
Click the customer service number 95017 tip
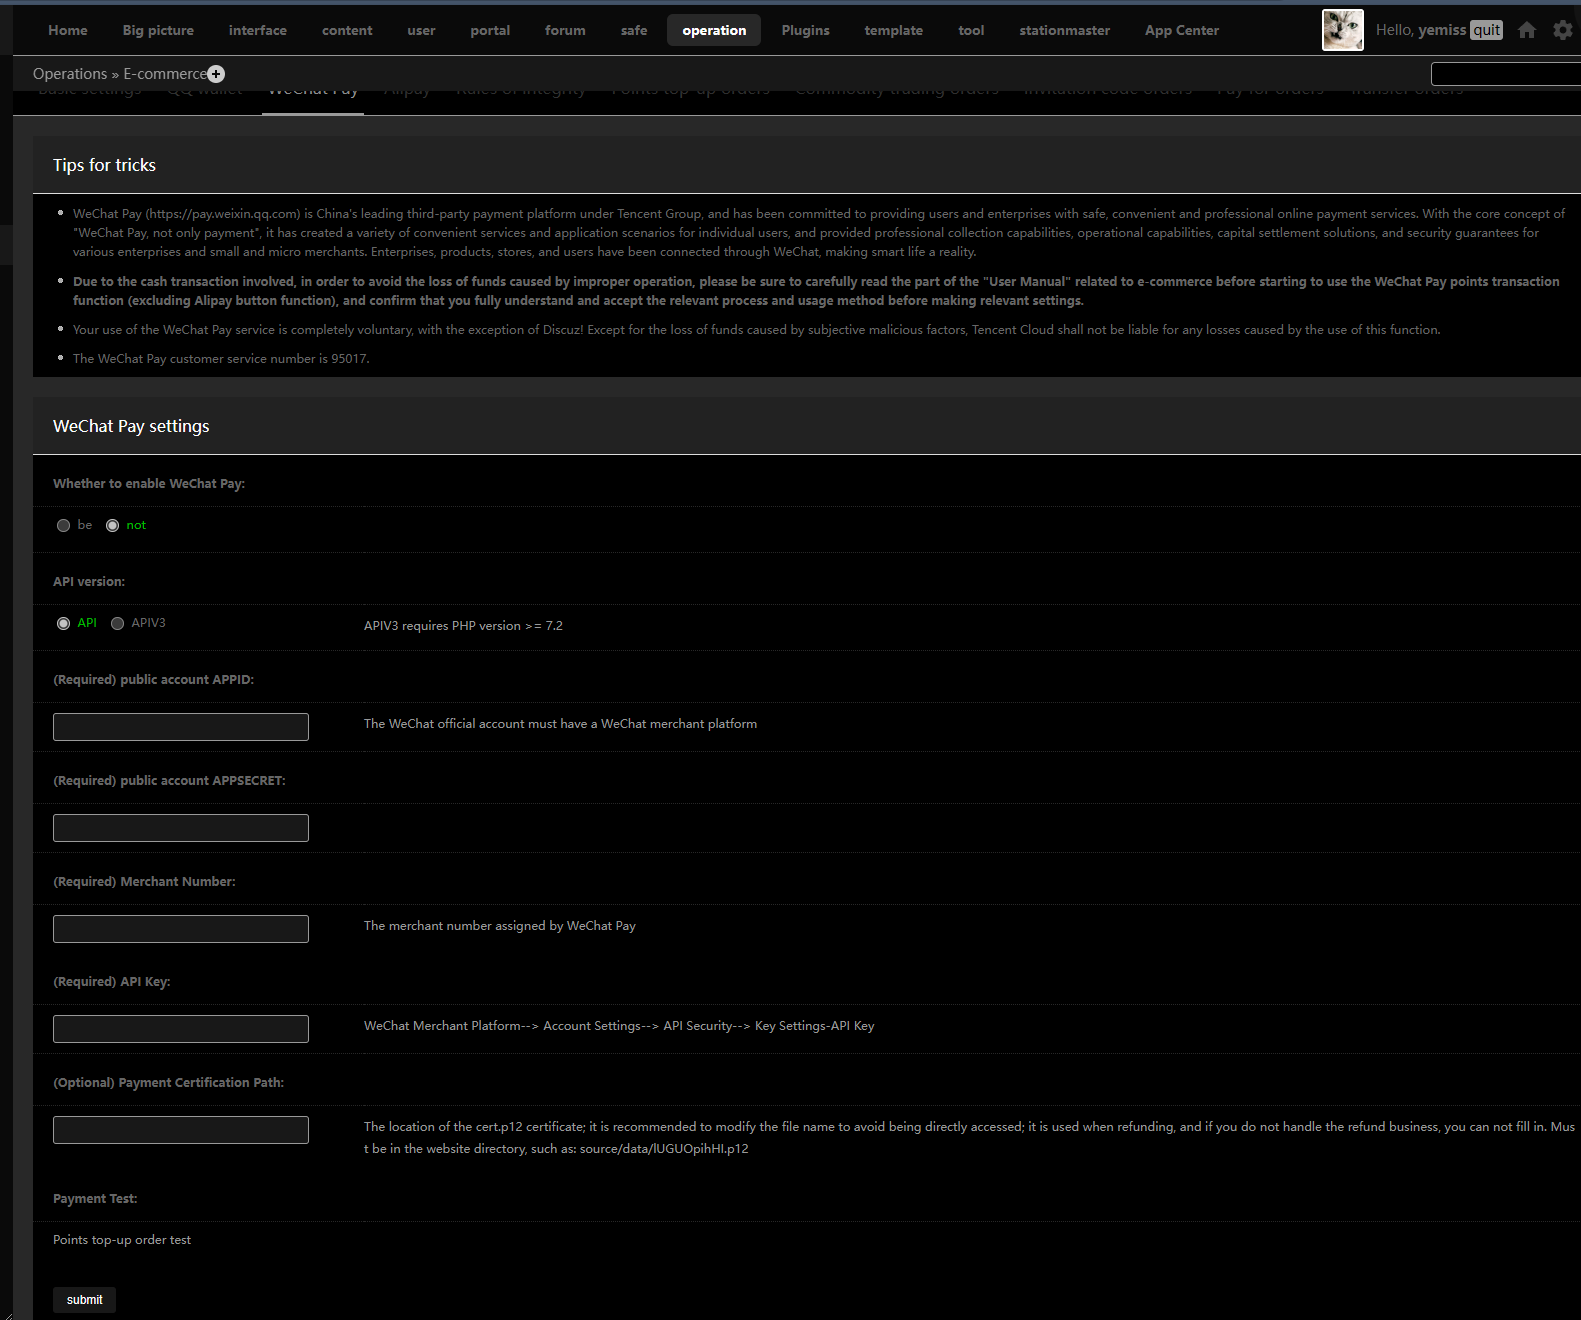click(x=221, y=359)
